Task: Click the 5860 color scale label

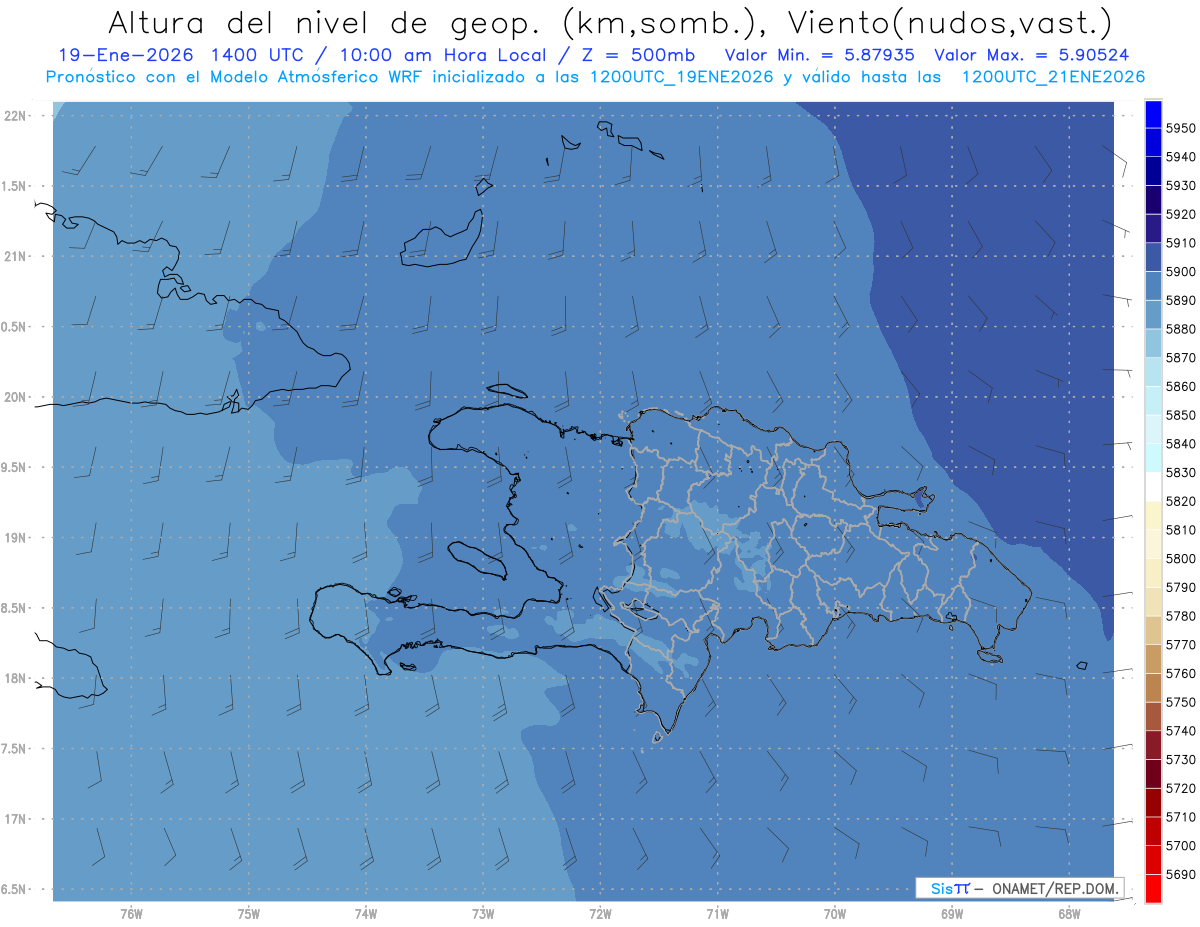Action: [1180, 386]
